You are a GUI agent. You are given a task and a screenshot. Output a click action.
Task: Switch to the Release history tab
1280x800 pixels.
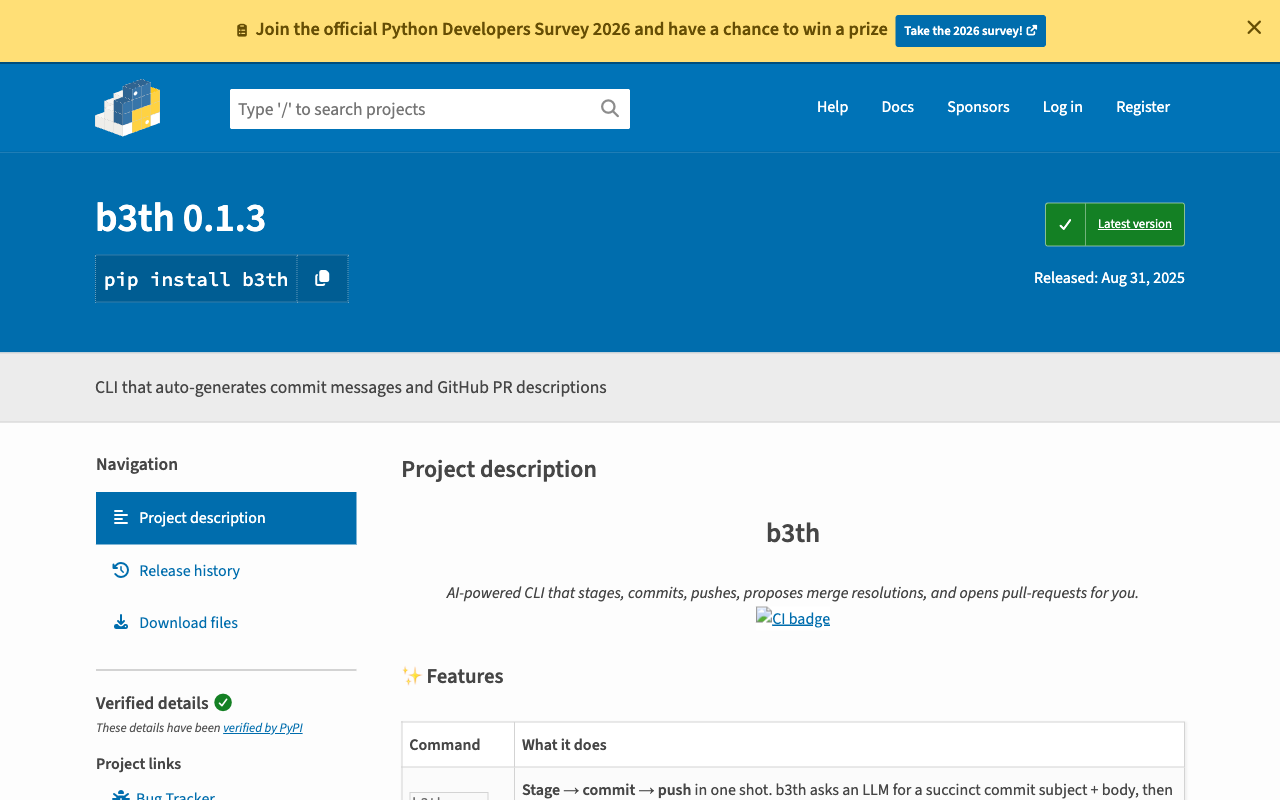(x=189, y=570)
